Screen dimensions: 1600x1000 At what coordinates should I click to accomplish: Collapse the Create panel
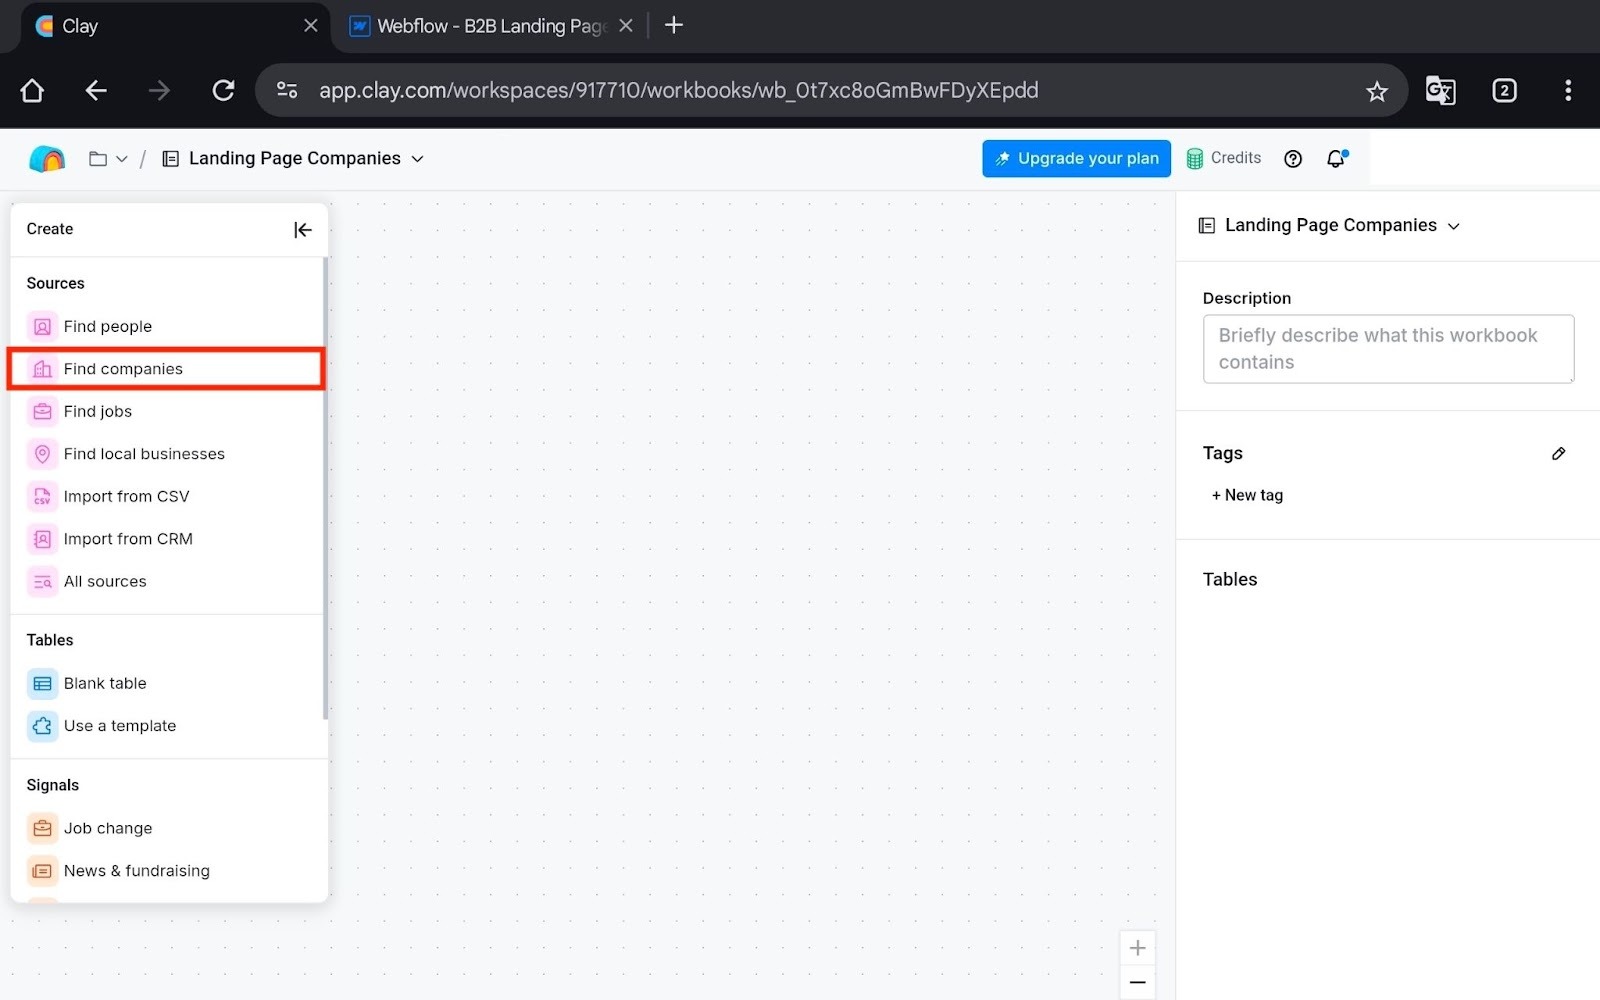pos(303,230)
